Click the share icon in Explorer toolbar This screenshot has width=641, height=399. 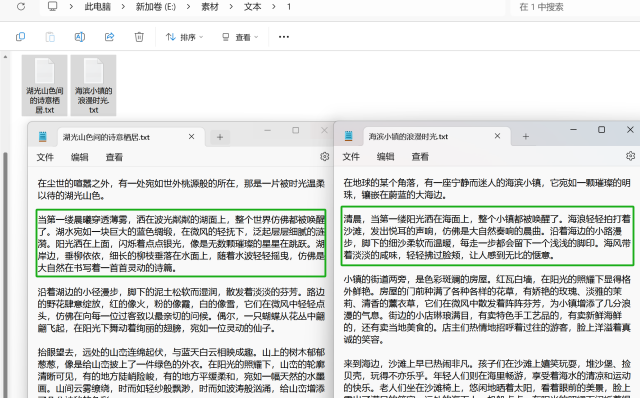109,37
